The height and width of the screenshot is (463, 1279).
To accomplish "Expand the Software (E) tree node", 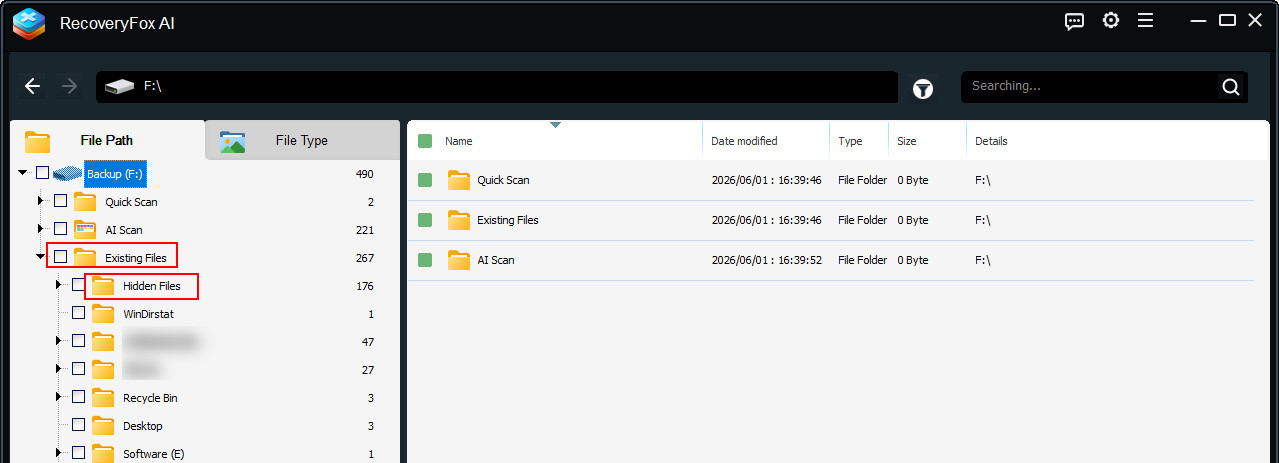I will click(x=59, y=453).
